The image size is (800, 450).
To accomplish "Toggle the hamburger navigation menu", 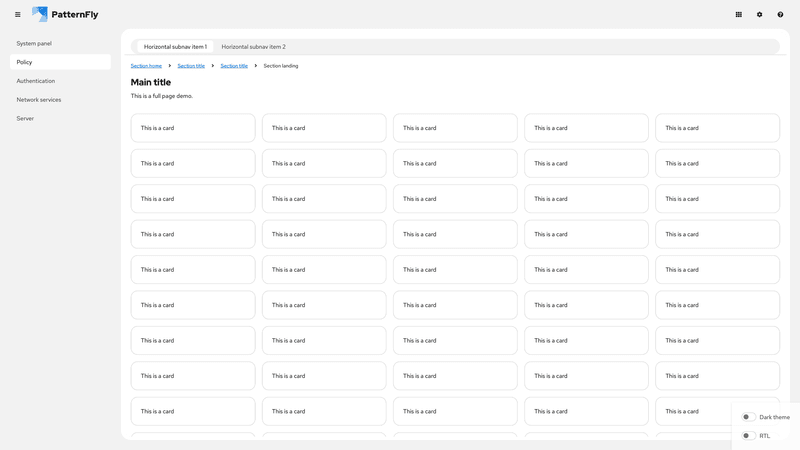I will pyautogui.click(x=18, y=15).
